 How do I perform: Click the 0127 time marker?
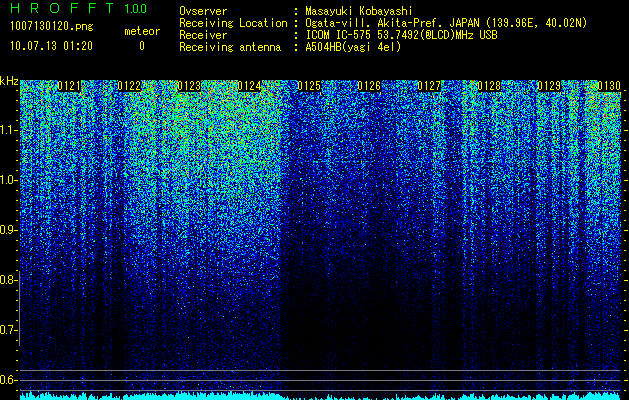[x=429, y=86]
